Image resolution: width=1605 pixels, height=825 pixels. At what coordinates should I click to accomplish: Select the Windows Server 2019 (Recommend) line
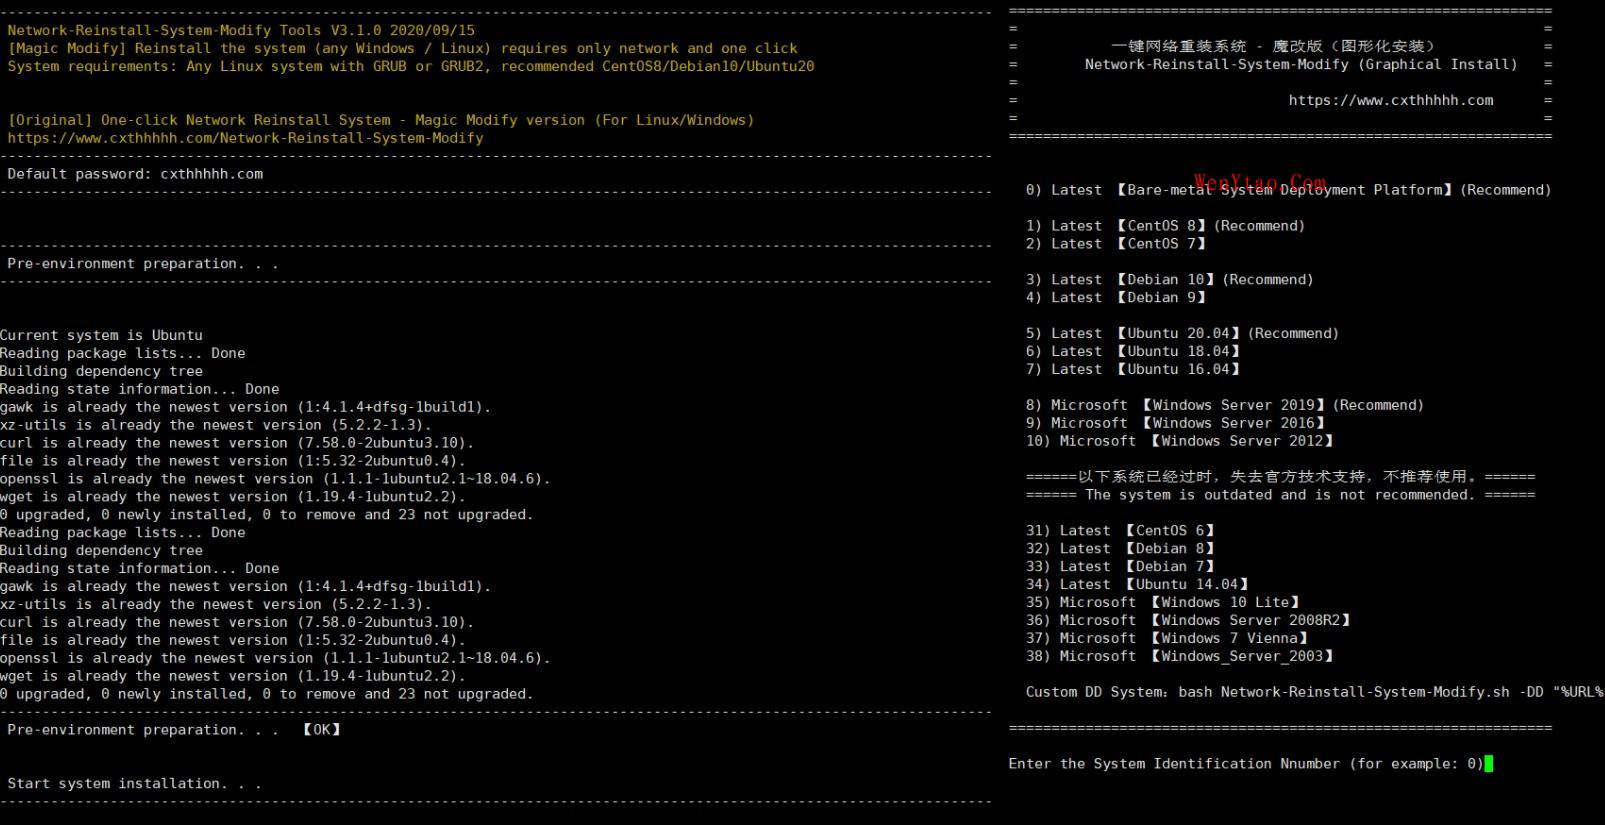coord(1224,406)
